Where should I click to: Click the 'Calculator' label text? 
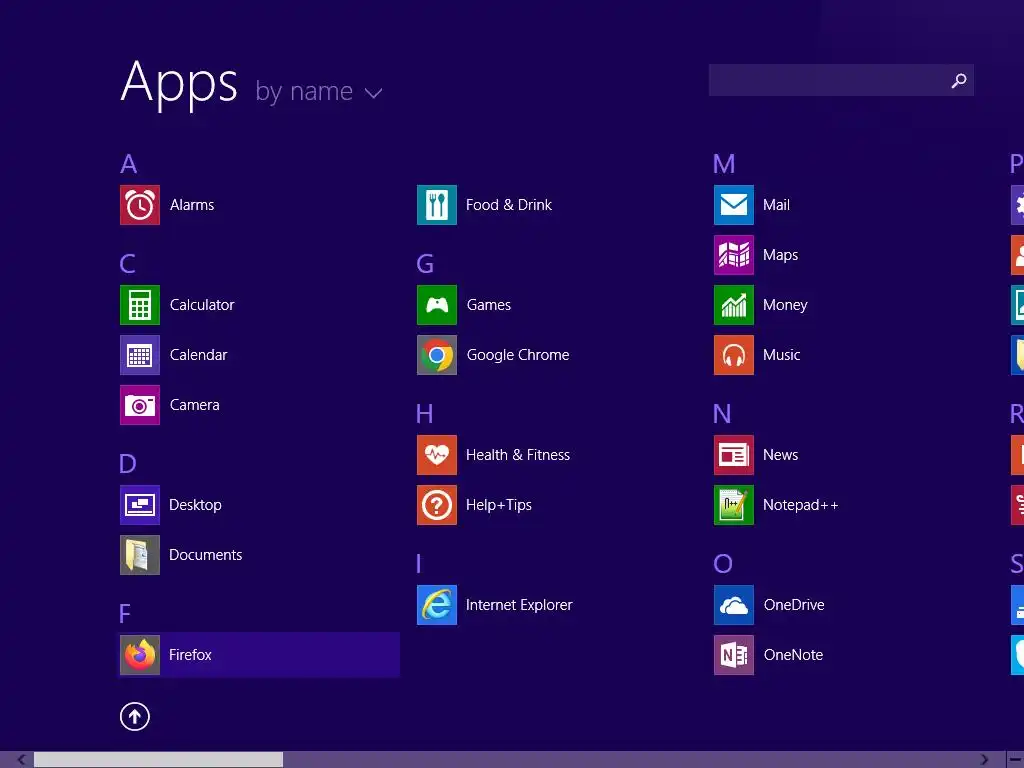point(202,305)
